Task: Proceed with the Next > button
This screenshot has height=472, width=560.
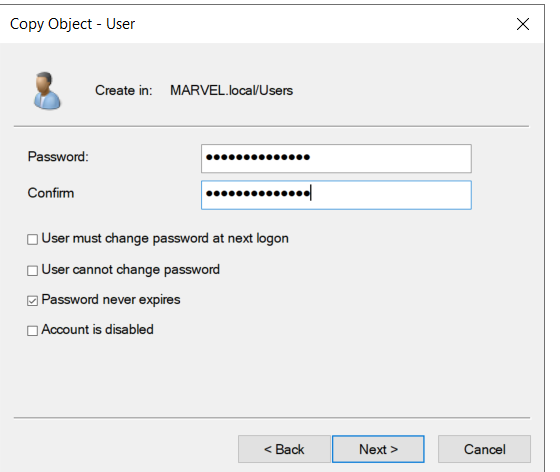Action: [378, 449]
